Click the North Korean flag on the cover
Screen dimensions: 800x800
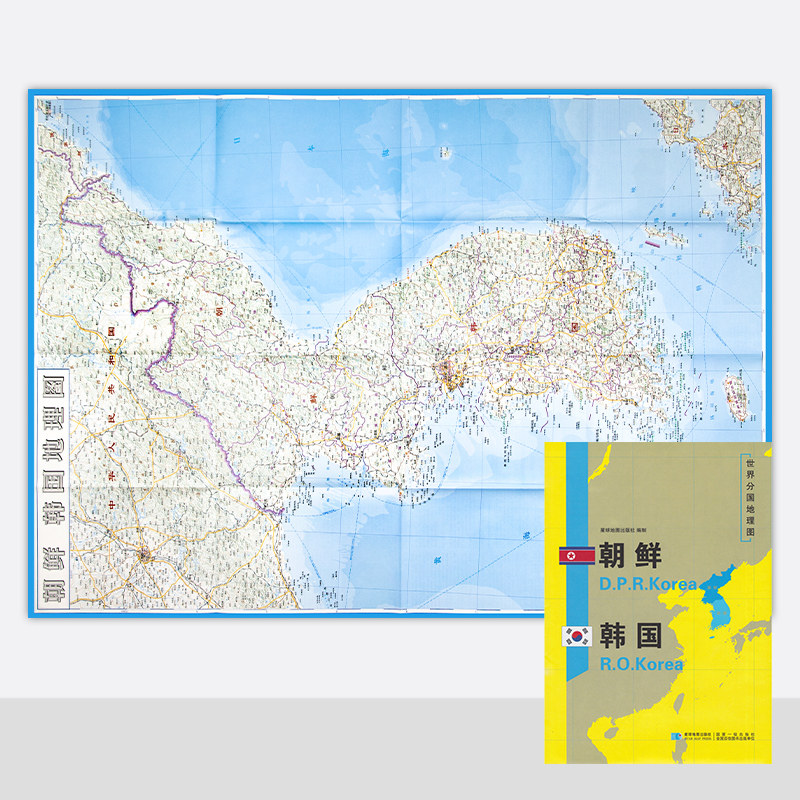pyautogui.click(x=577, y=556)
